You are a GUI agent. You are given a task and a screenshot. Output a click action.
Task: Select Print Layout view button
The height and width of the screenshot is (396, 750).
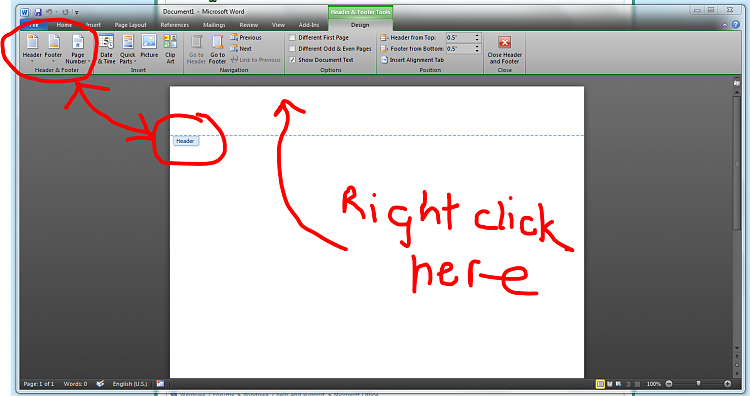(x=600, y=384)
